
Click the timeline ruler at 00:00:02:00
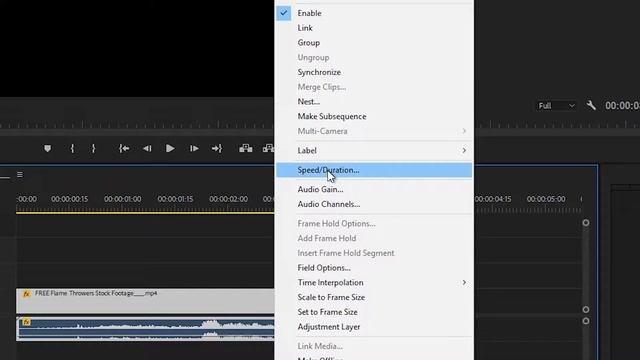tap(229, 199)
